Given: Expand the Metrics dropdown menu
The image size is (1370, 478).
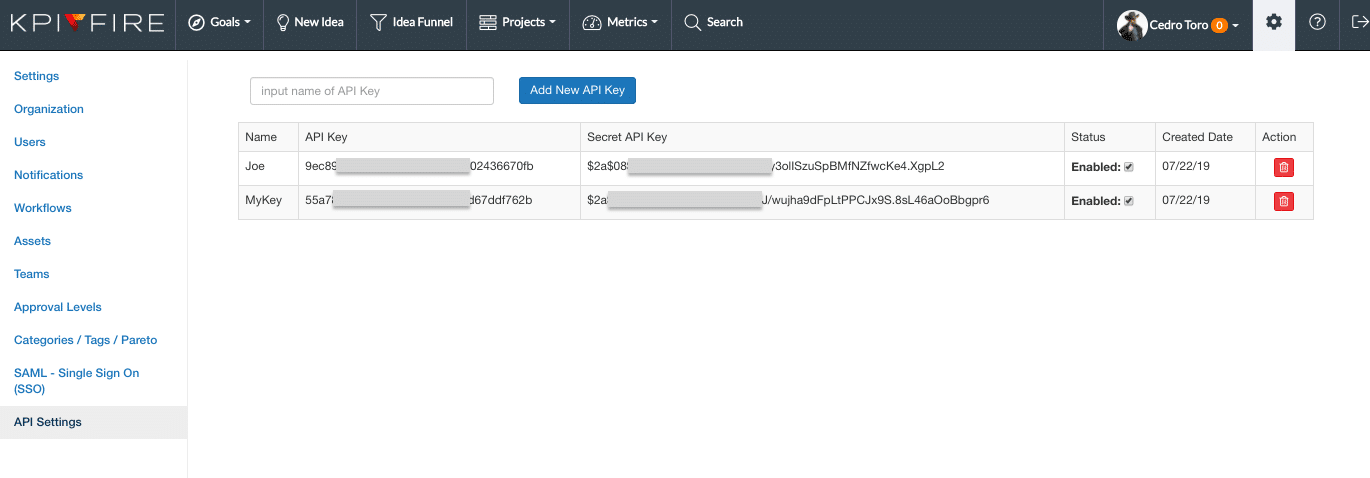Looking at the screenshot, I should tap(620, 23).
